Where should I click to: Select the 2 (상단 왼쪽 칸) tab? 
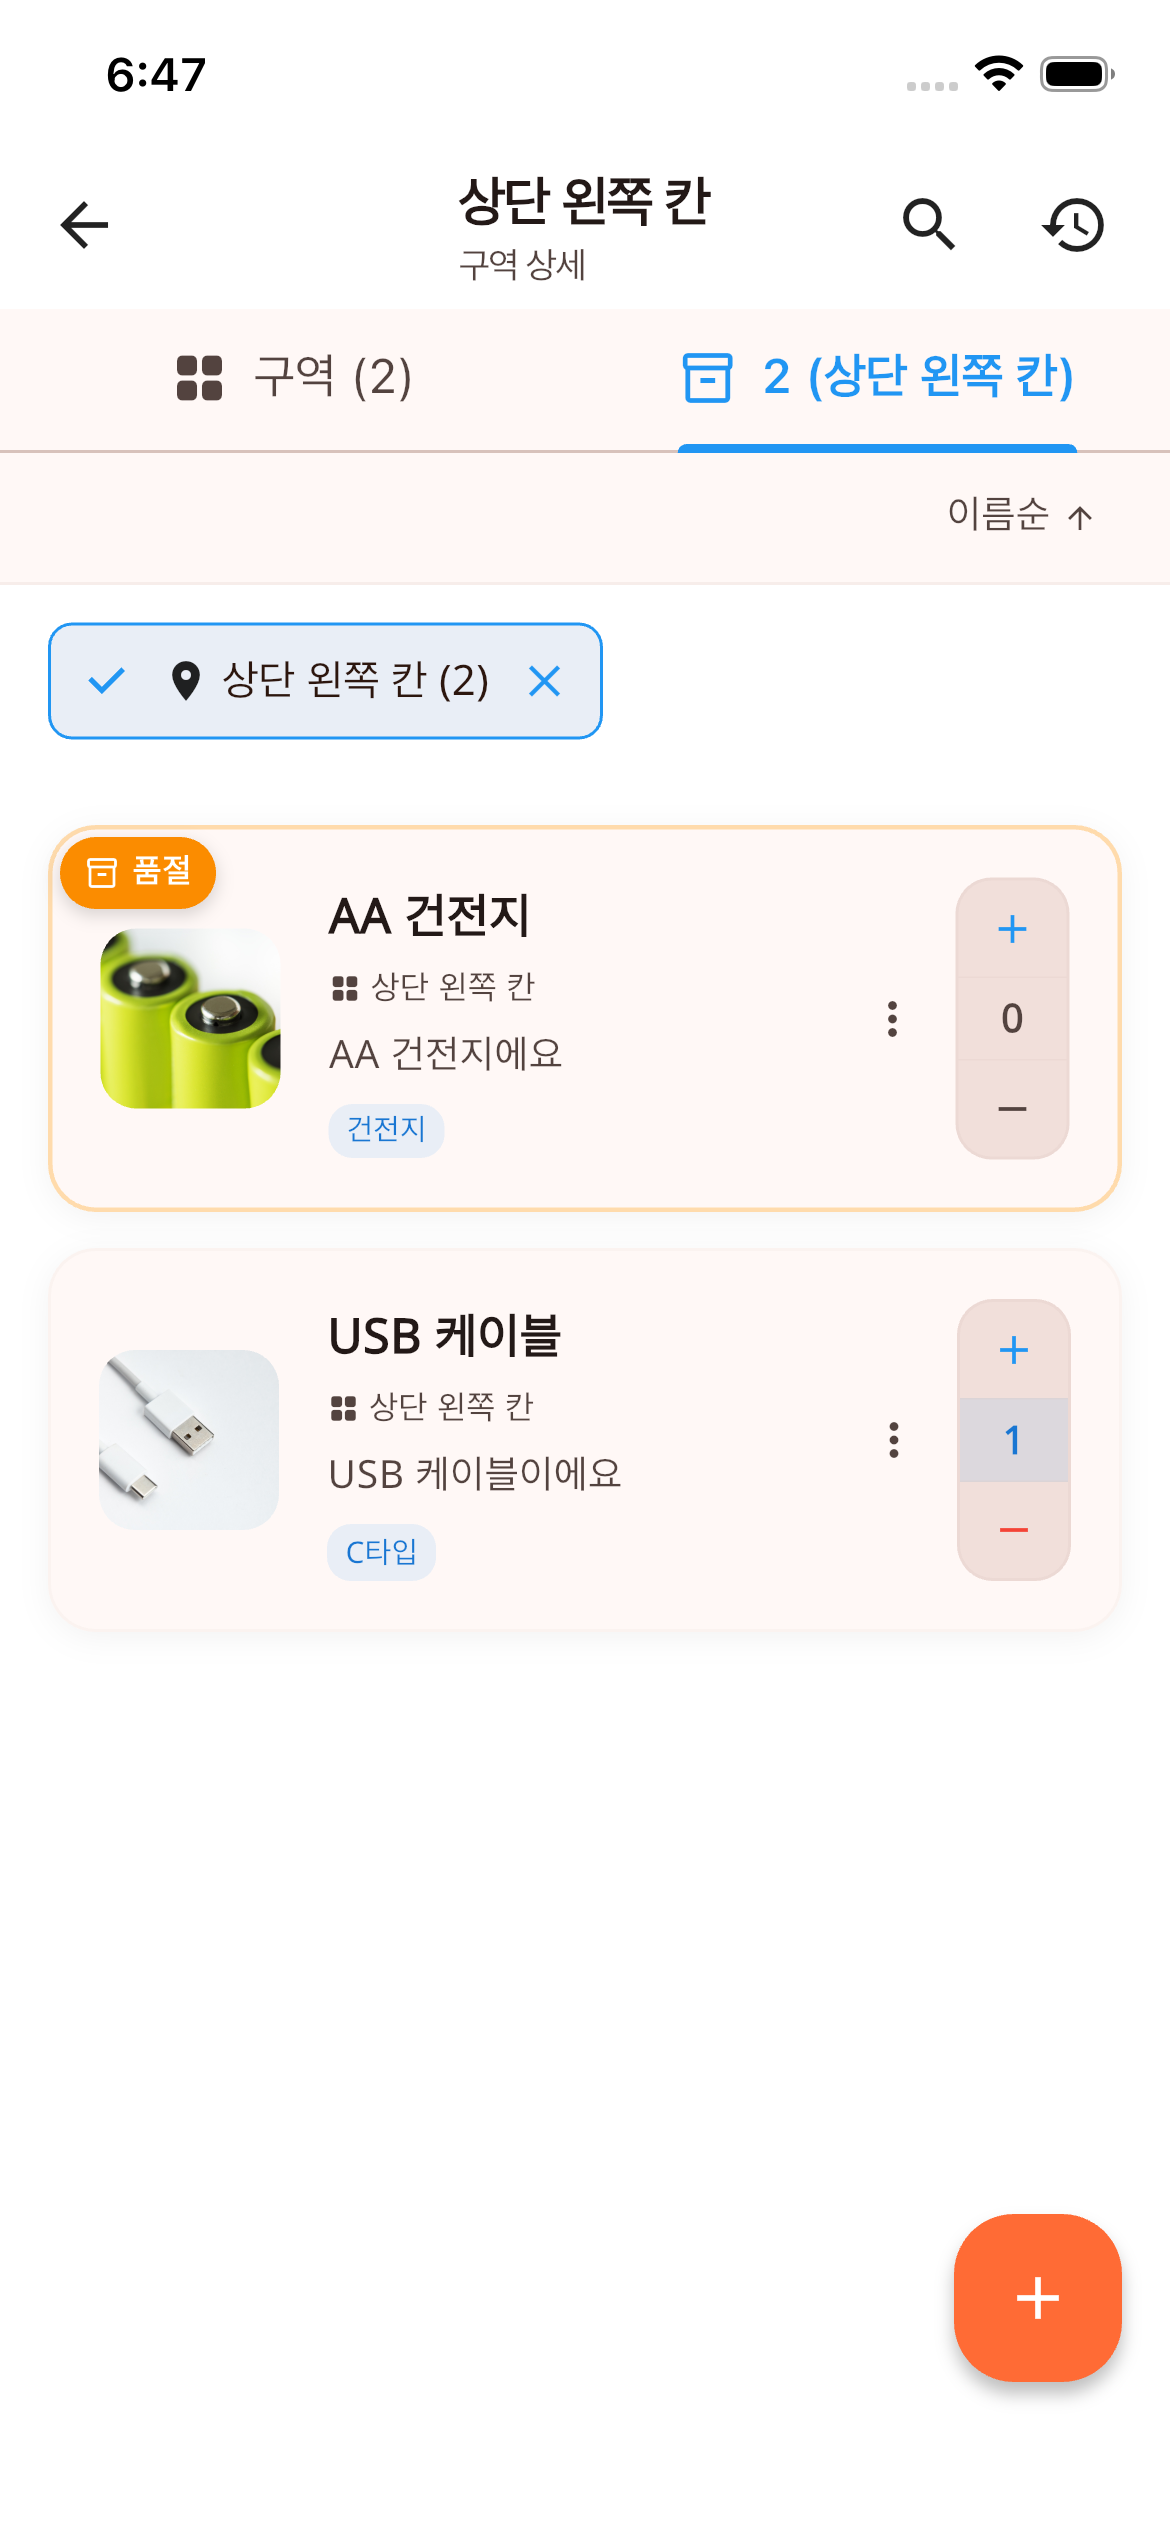point(877,378)
